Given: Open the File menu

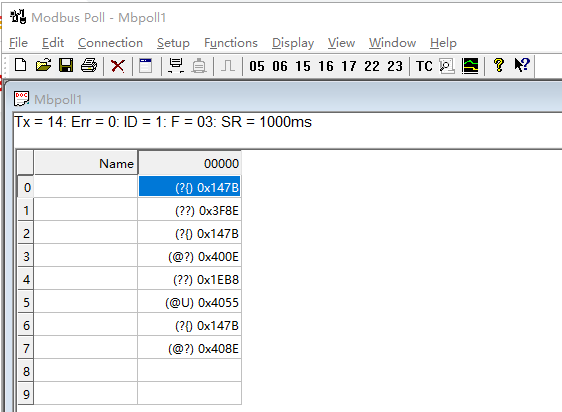Looking at the screenshot, I should (x=18, y=43).
